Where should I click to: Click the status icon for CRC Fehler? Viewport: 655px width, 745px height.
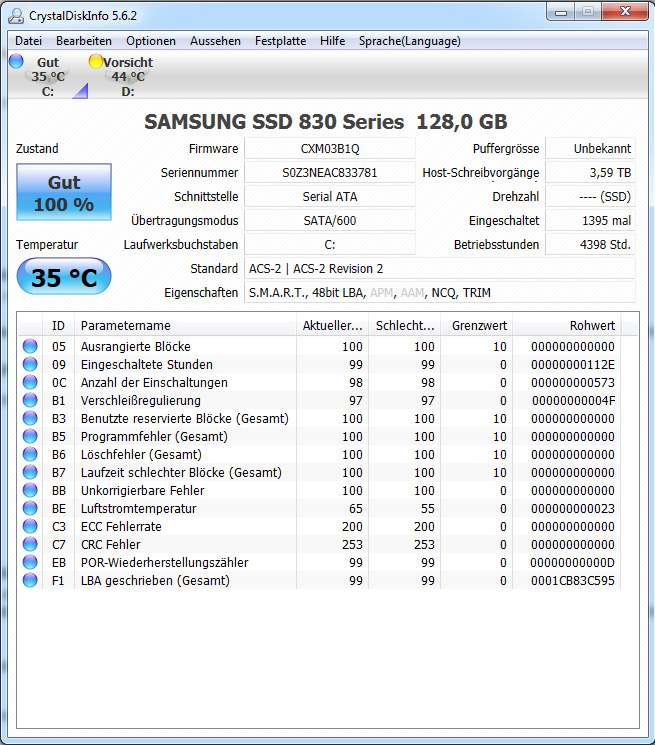30,544
